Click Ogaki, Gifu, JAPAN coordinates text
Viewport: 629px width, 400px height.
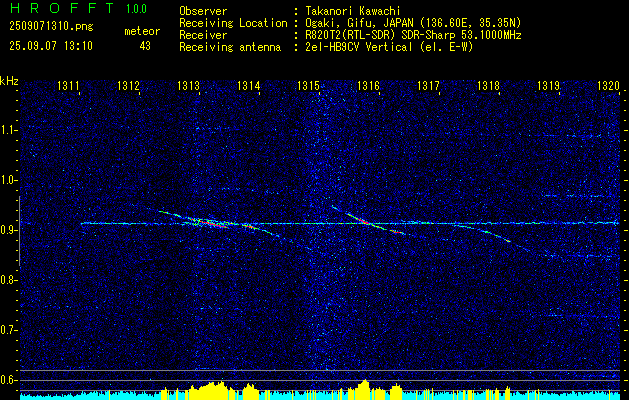413,23
